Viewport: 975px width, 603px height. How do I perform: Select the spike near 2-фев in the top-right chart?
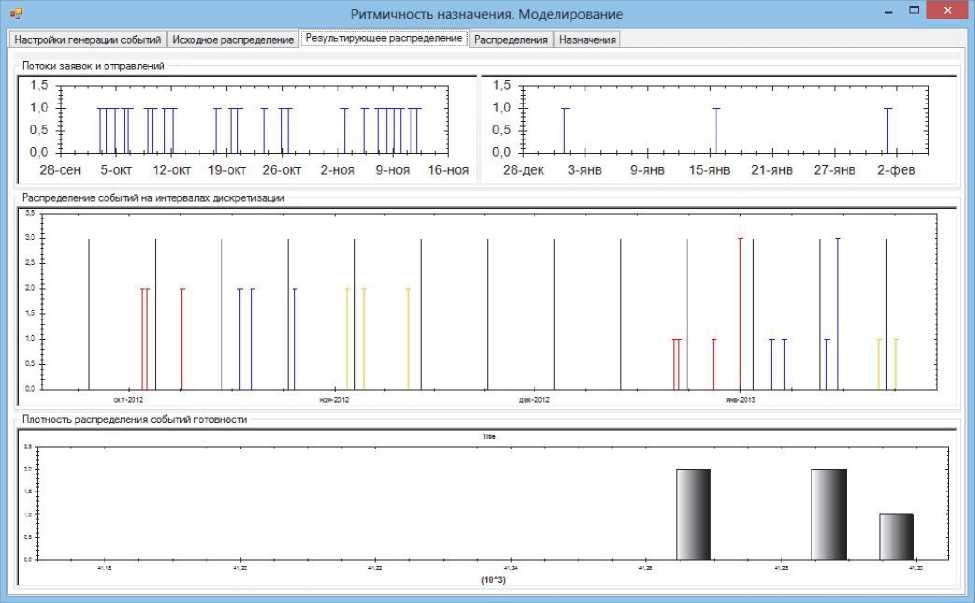887,129
